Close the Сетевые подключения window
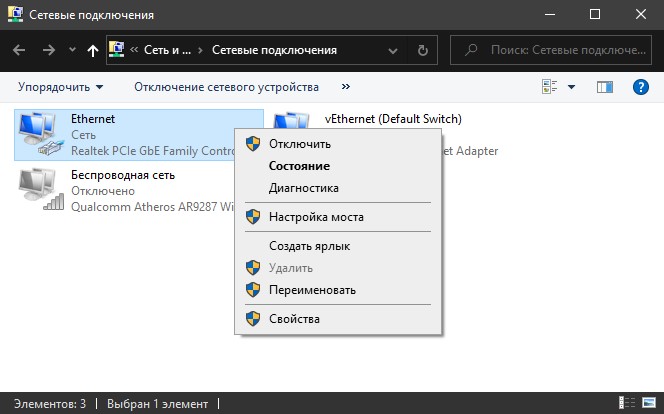 point(641,14)
